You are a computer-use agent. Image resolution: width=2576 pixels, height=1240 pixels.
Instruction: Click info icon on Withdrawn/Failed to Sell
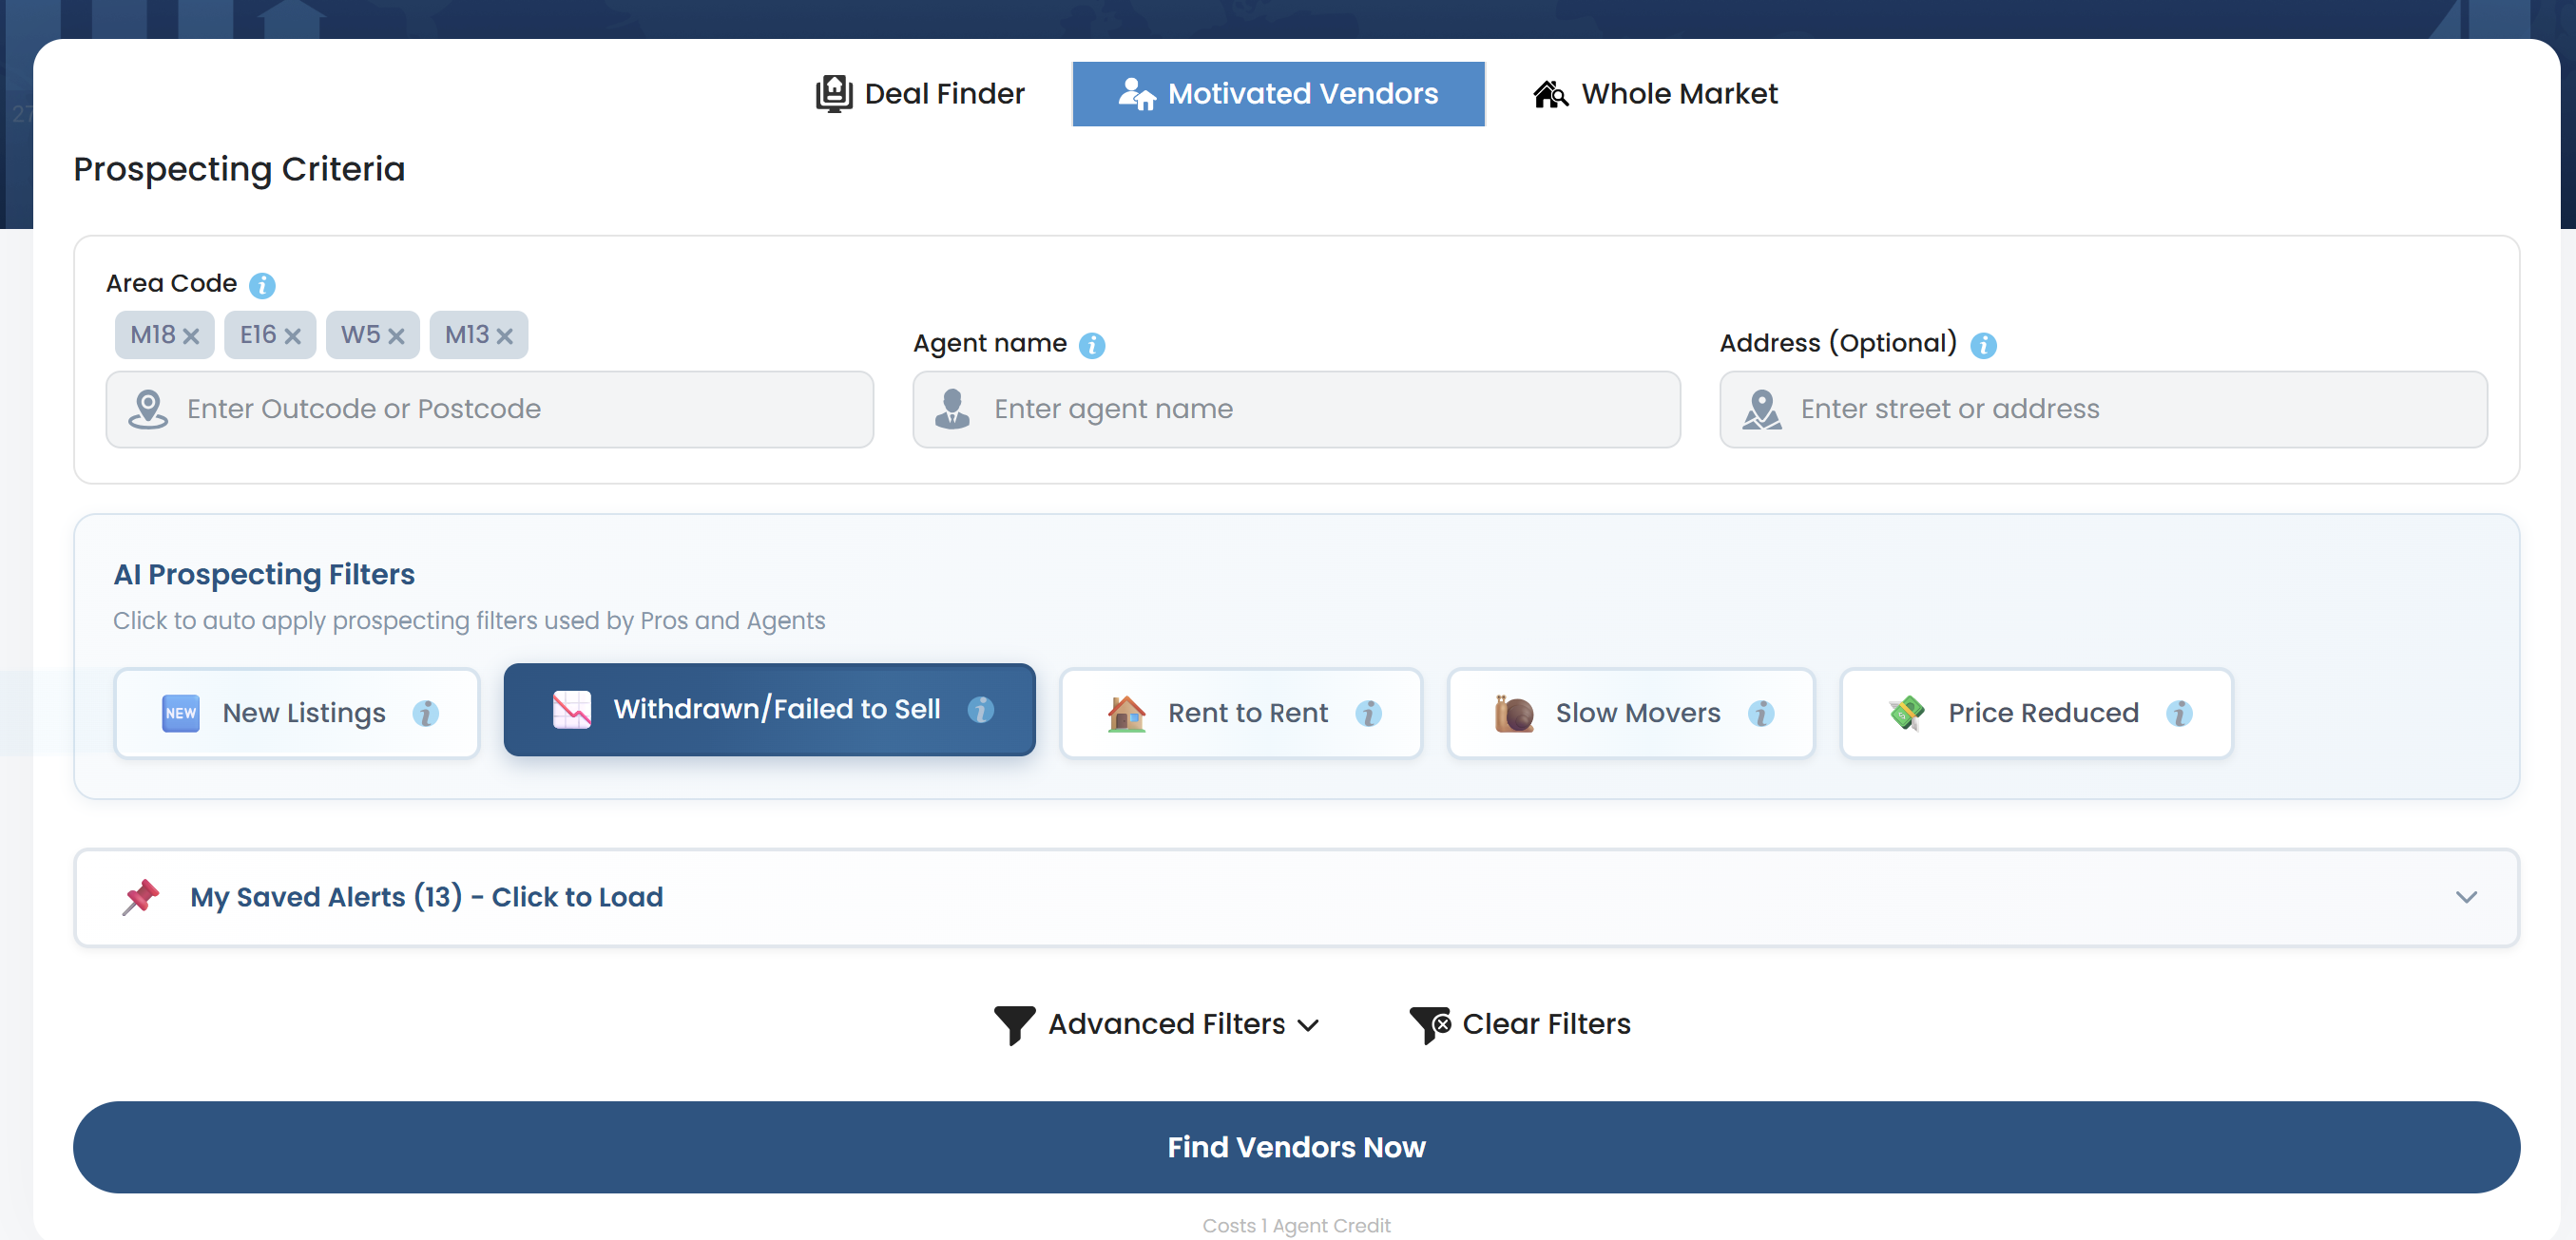(x=980, y=709)
